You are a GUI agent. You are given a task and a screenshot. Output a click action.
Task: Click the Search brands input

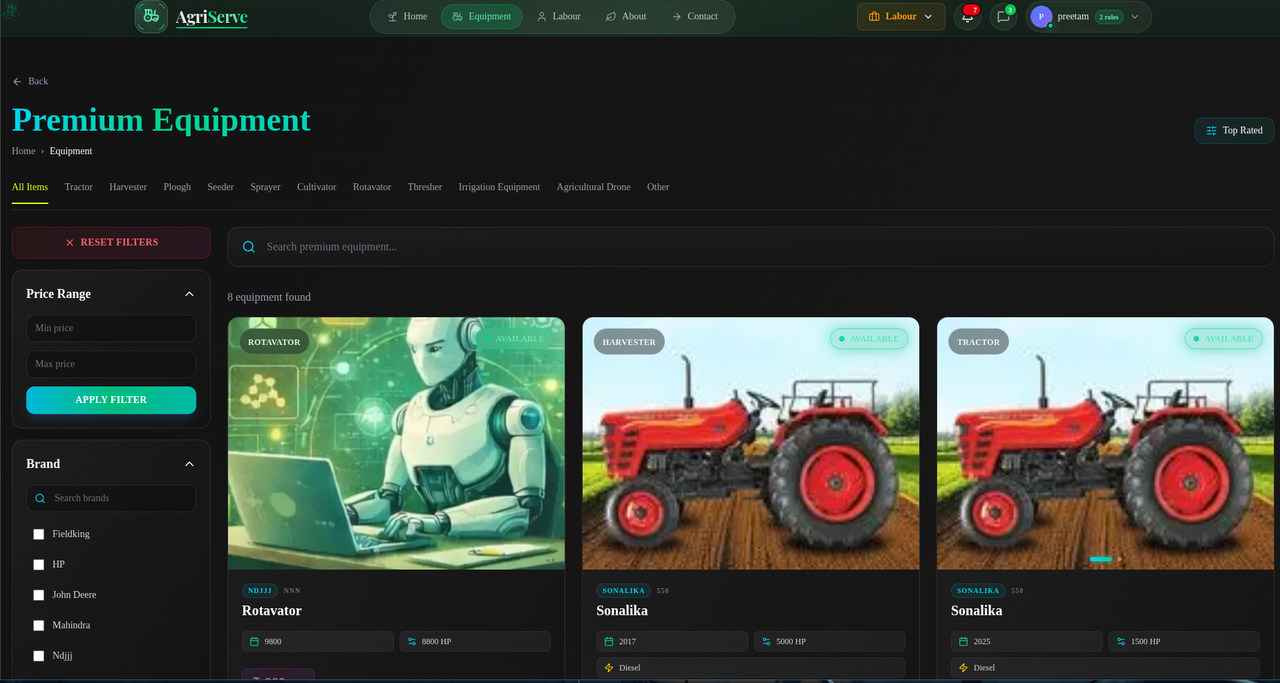click(111, 498)
